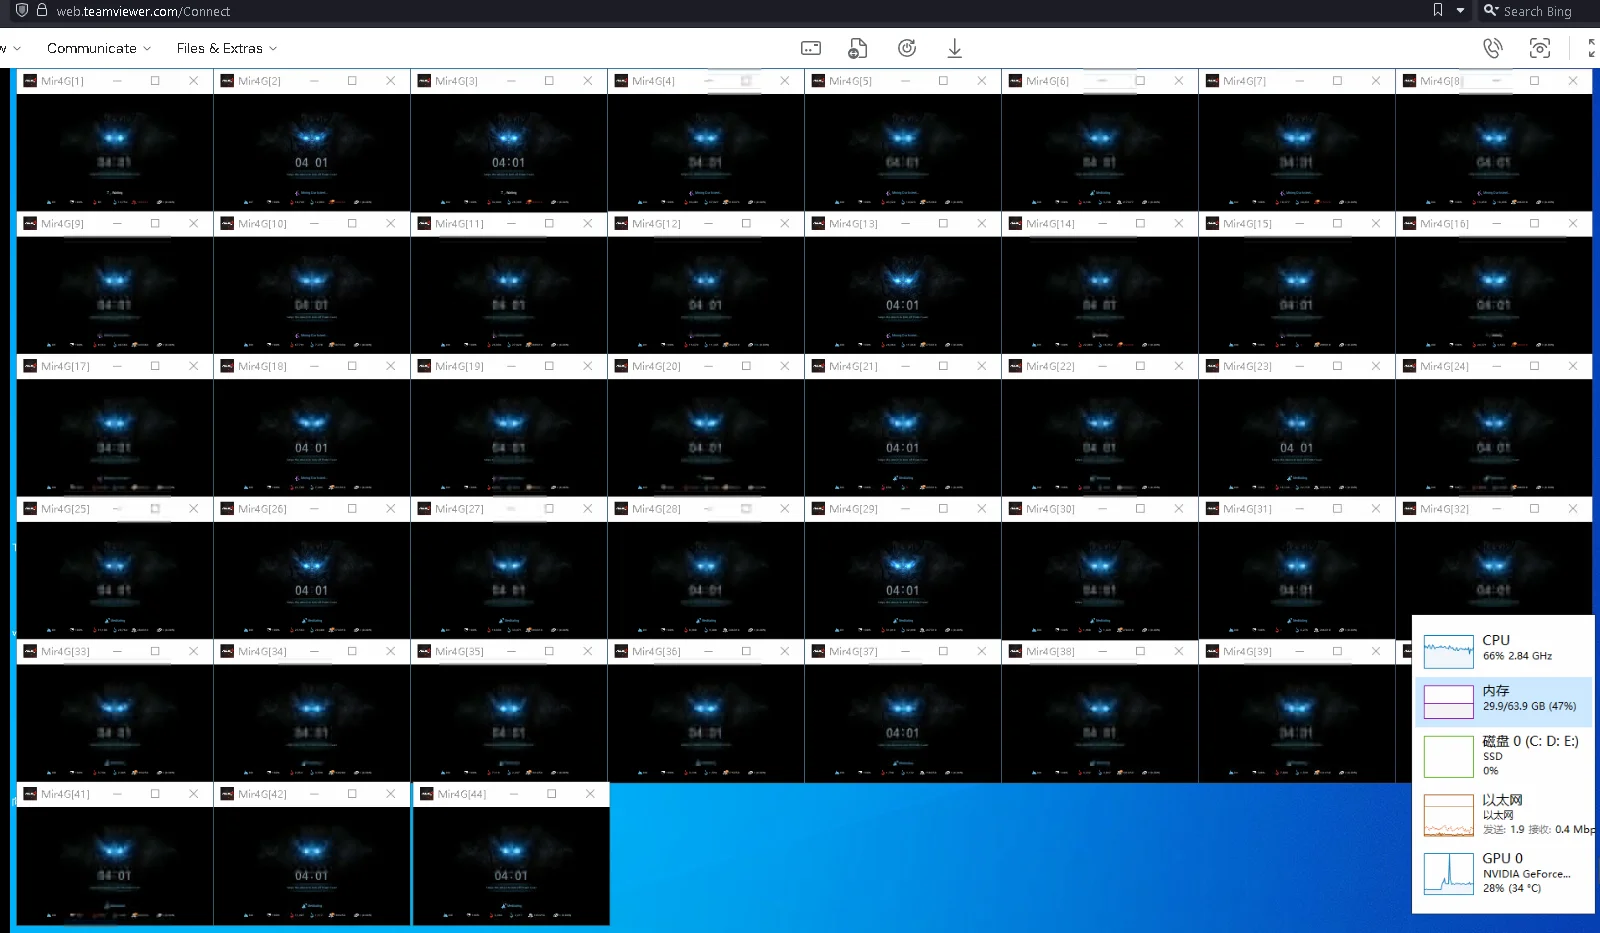Image resolution: width=1600 pixels, height=933 pixels.
Task: Click the screen capture camera icon
Action: click(1540, 48)
